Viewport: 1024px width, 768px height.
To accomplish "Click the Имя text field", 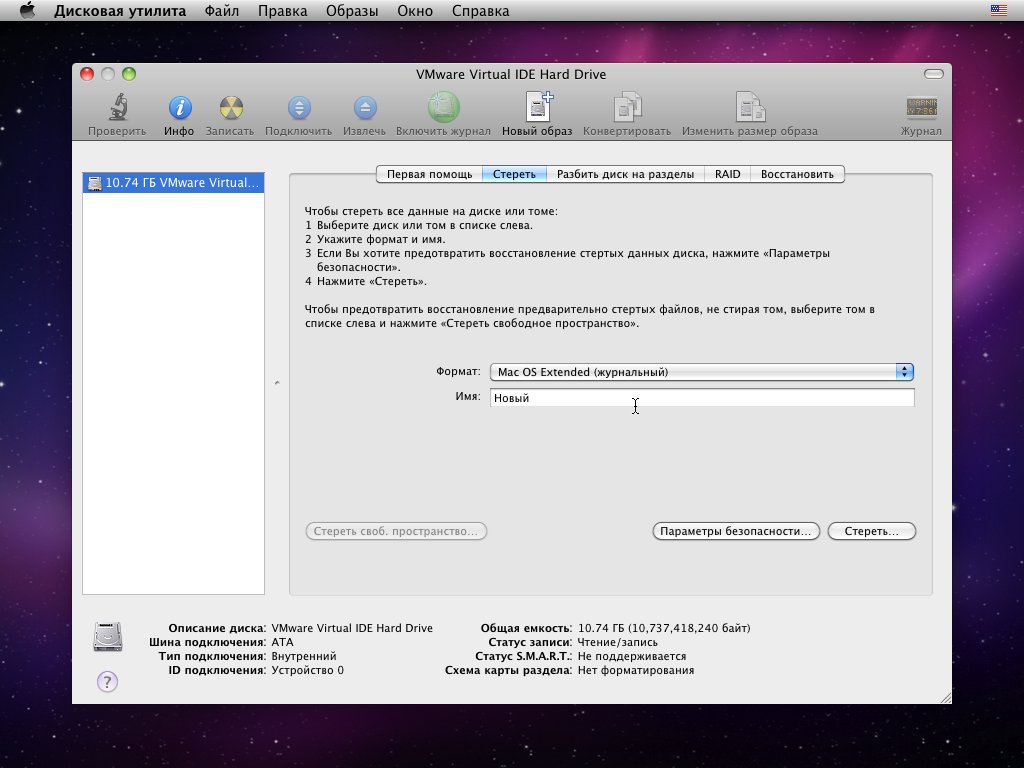I will pyautogui.click(x=702, y=398).
